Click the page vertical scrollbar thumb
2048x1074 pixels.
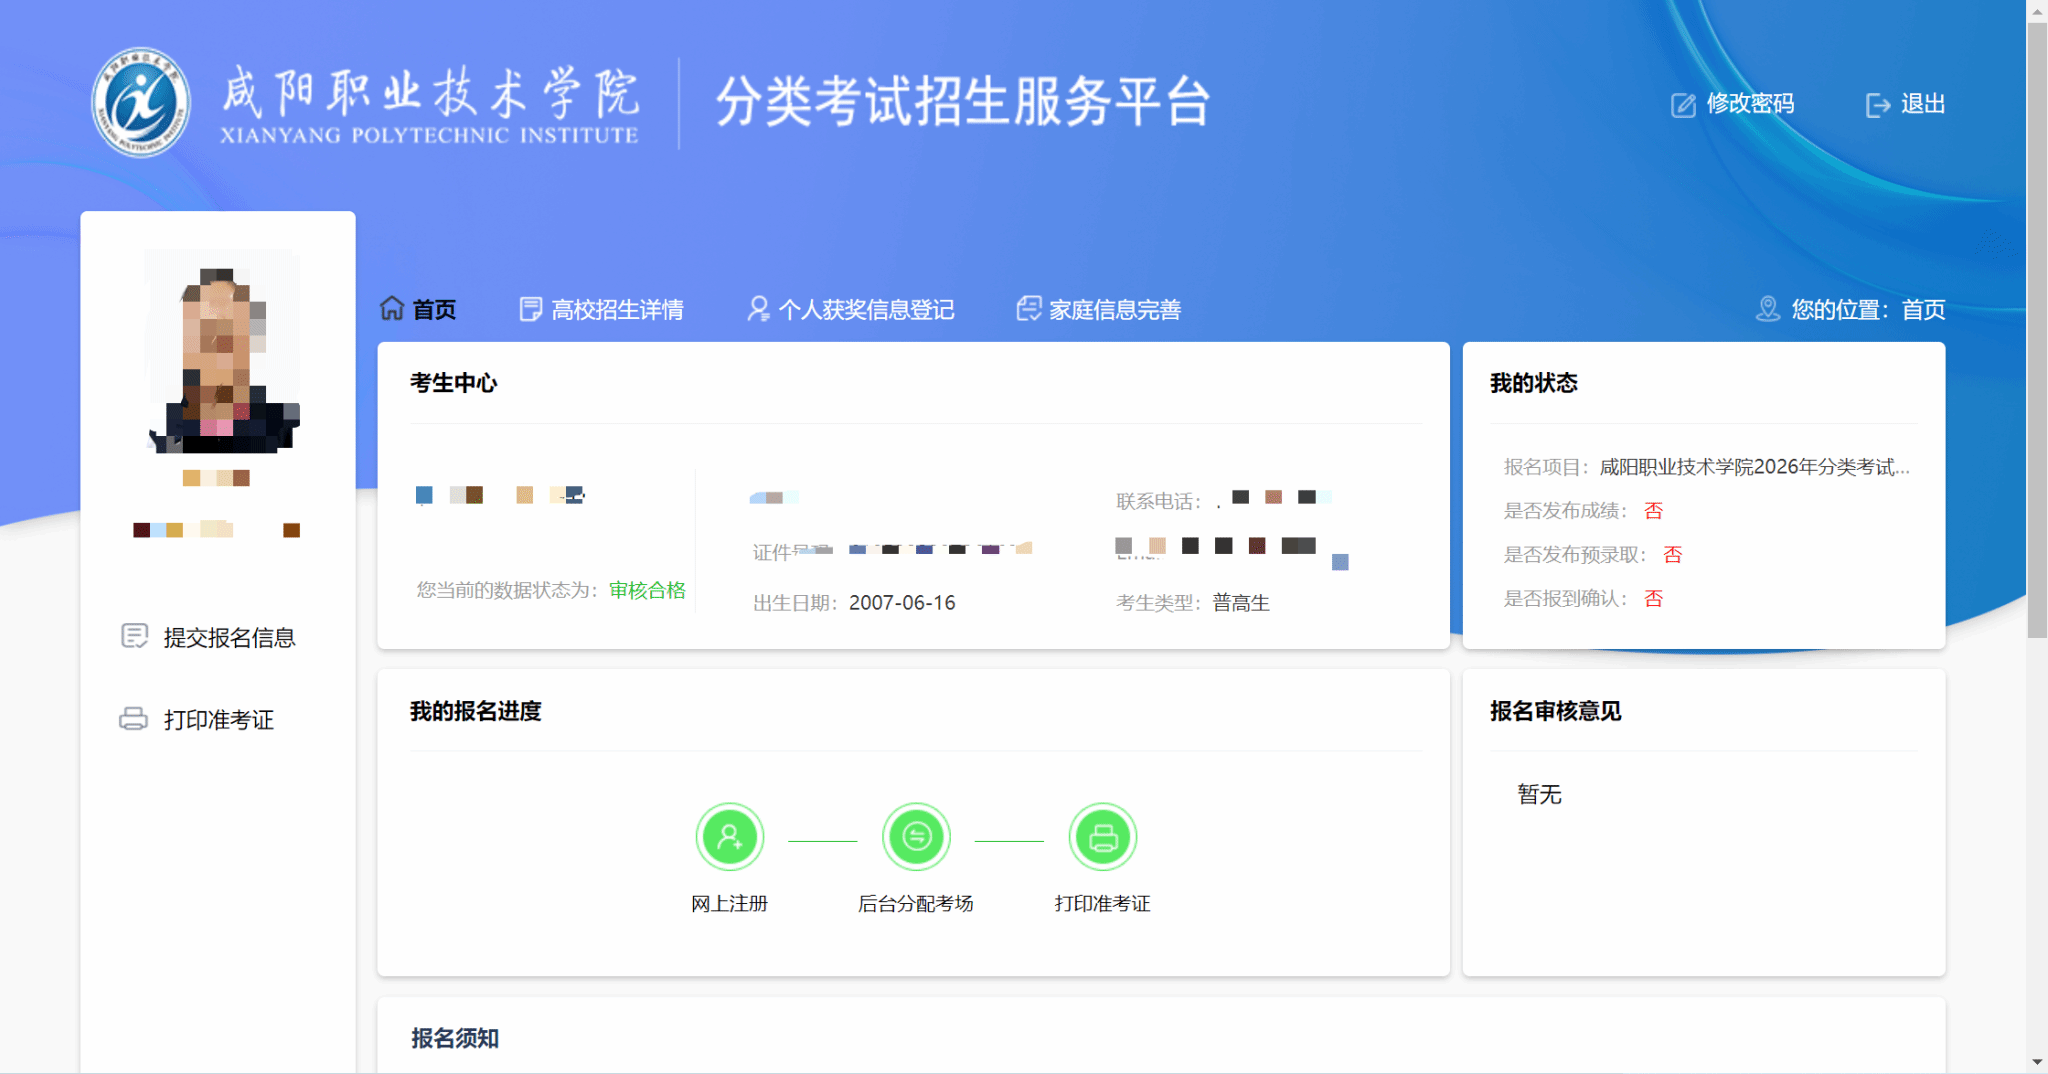point(2036,330)
